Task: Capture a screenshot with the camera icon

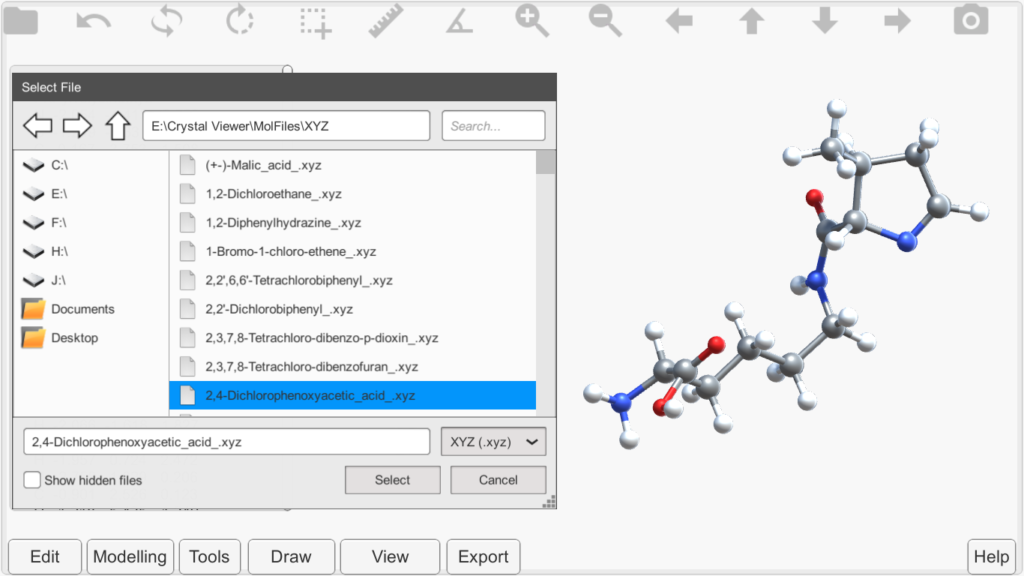Action: 970,22
